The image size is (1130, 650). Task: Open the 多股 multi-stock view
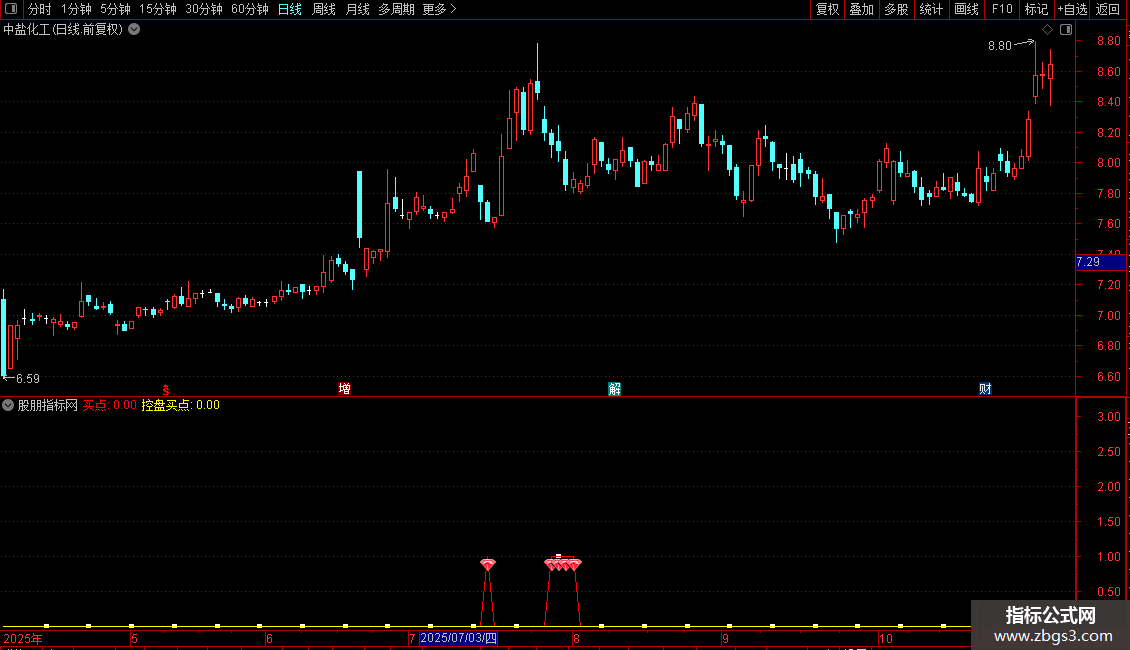(x=897, y=9)
